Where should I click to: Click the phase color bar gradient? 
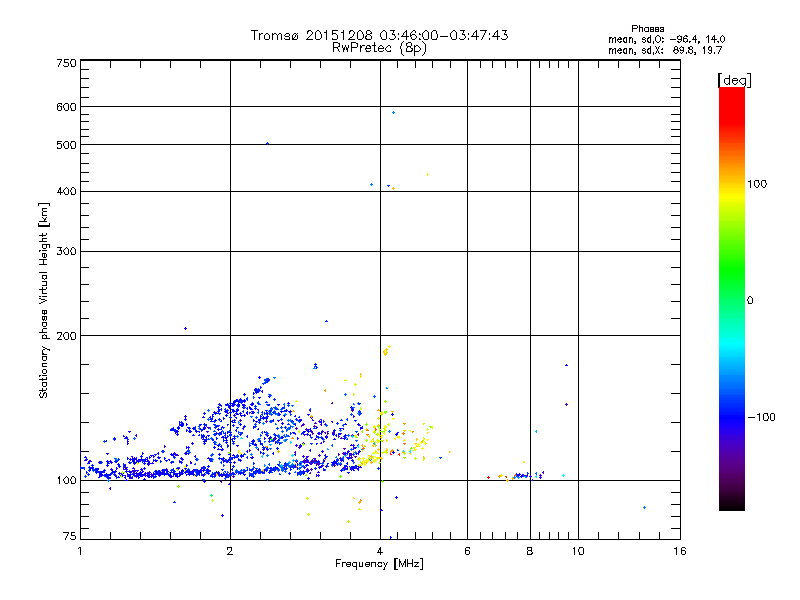pos(732,298)
